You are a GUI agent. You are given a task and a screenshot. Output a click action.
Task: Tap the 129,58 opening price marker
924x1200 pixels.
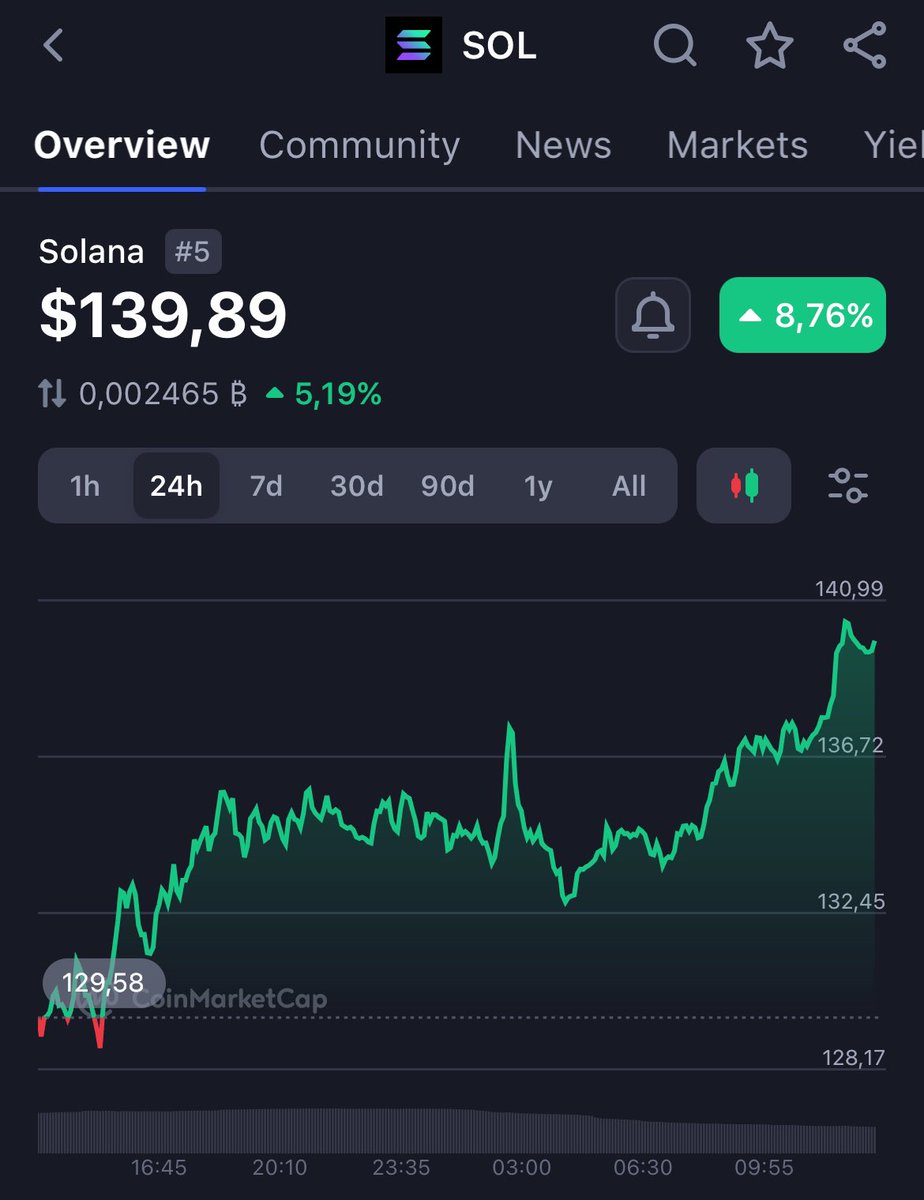pos(104,983)
